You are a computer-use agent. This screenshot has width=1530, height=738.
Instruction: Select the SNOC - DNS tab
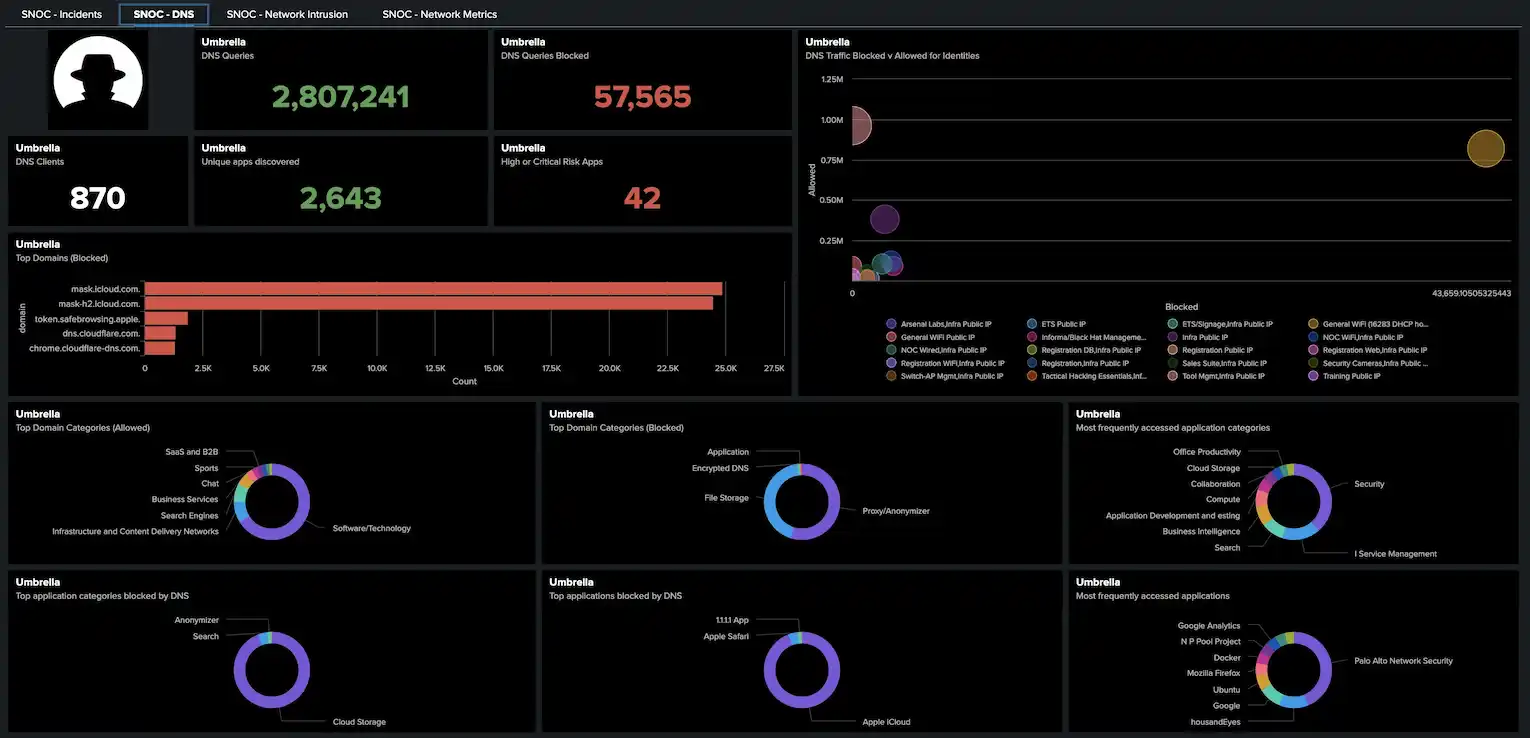pyautogui.click(x=164, y=14)
